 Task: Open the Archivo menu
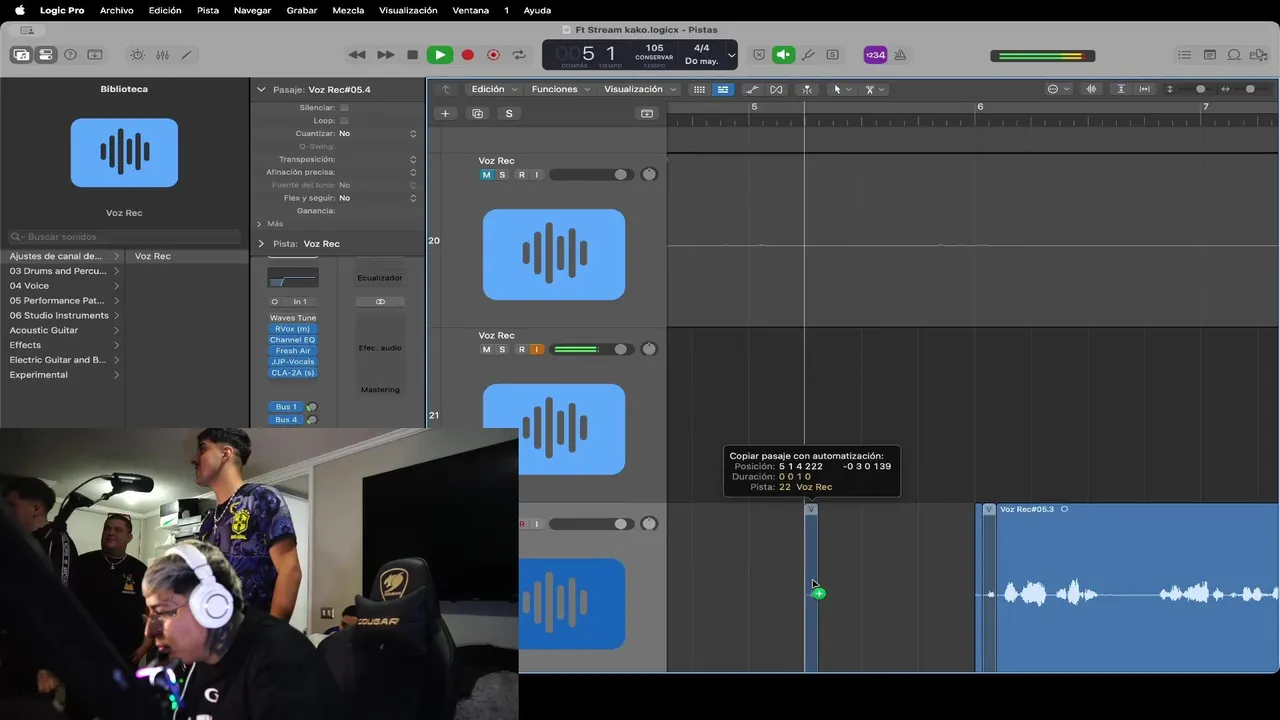pos(117,10)
